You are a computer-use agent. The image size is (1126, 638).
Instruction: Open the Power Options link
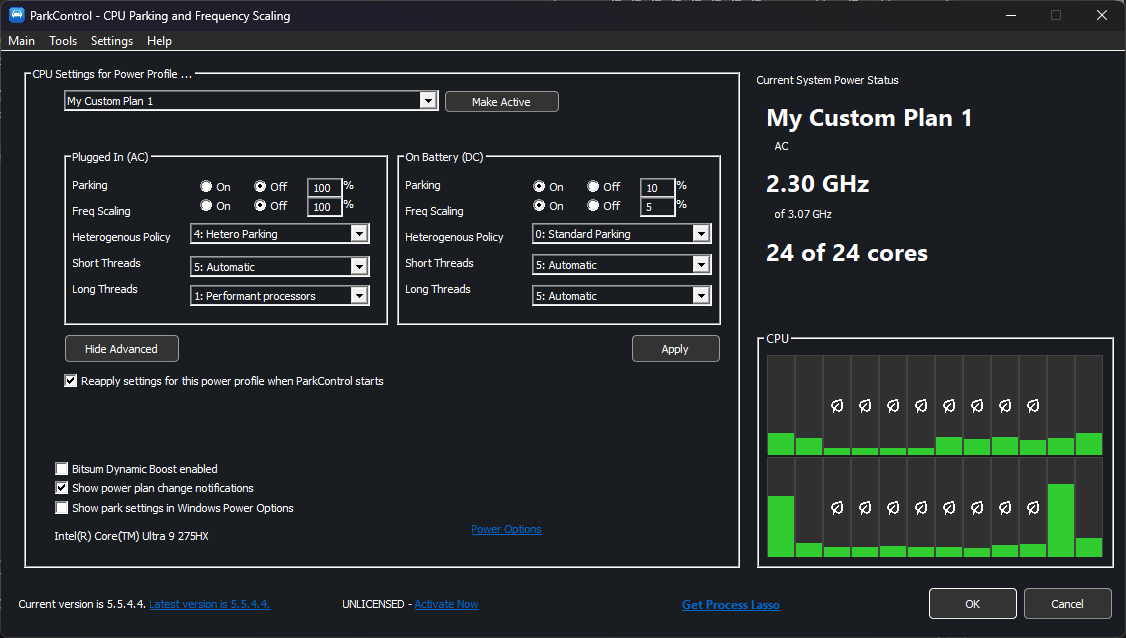pyautogui.click(x=506, y=530)
